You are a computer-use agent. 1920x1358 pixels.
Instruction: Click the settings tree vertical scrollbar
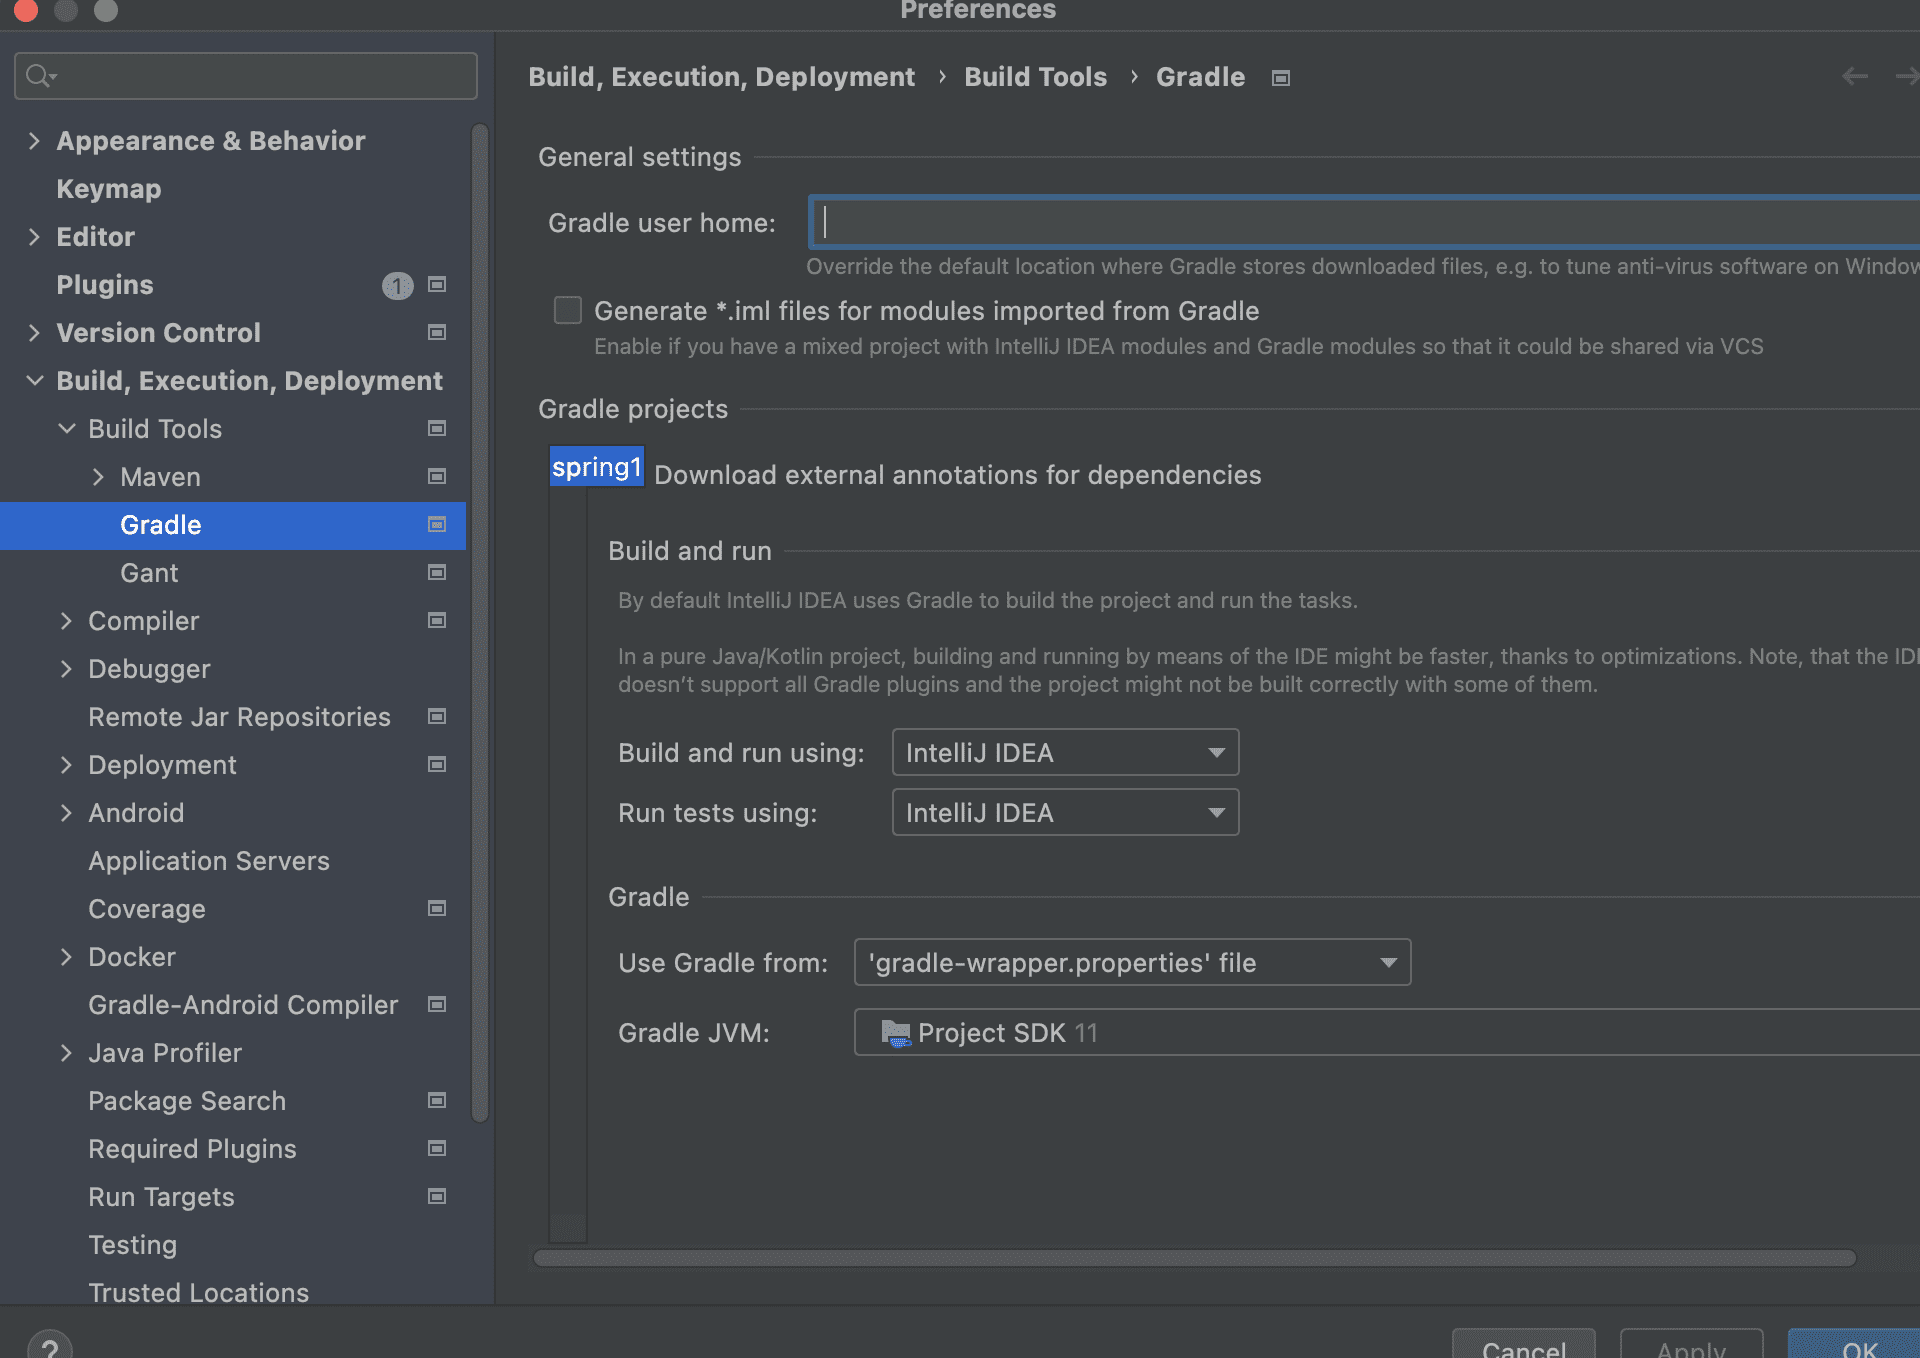click(480, 622)
